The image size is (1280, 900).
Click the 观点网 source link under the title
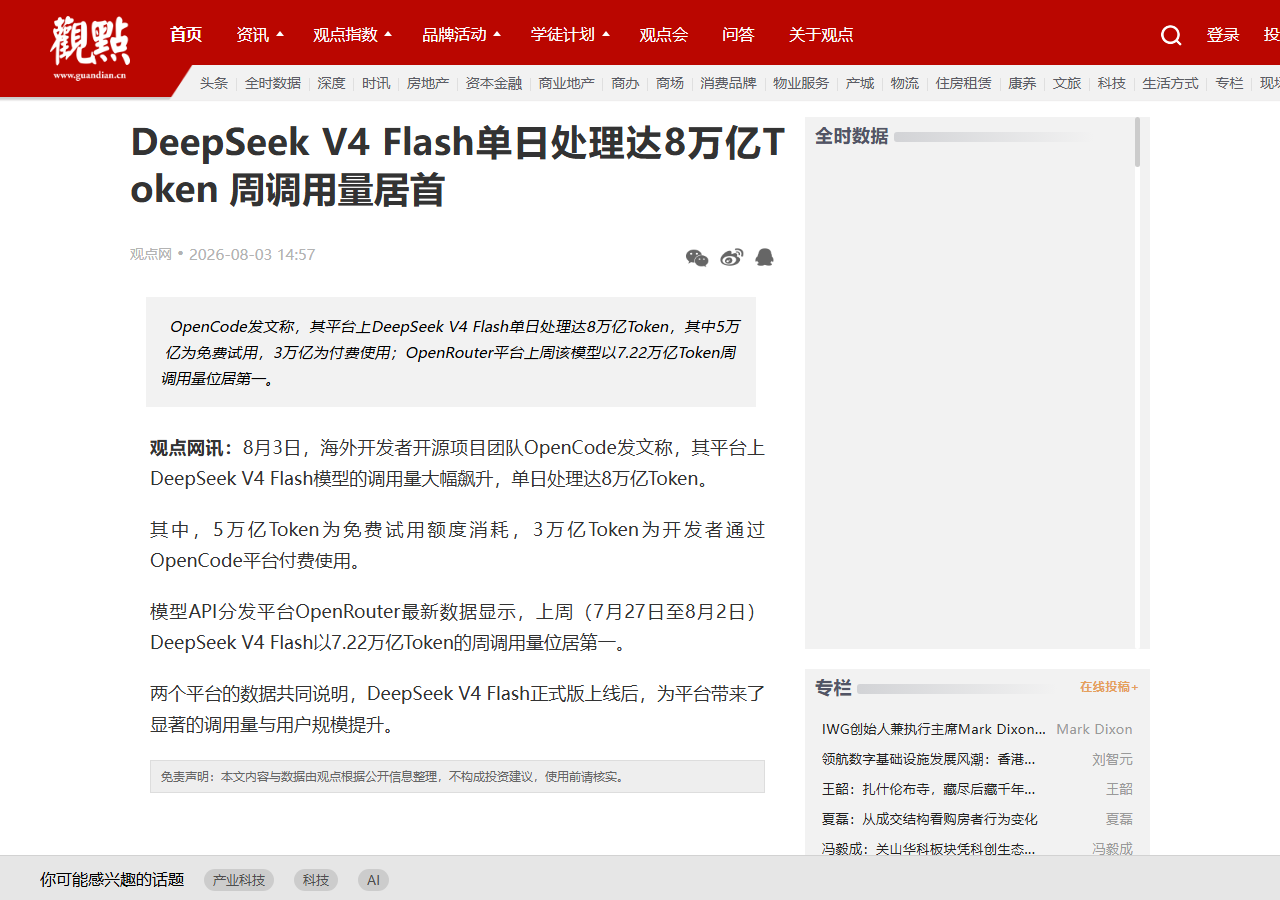point(151,254)
